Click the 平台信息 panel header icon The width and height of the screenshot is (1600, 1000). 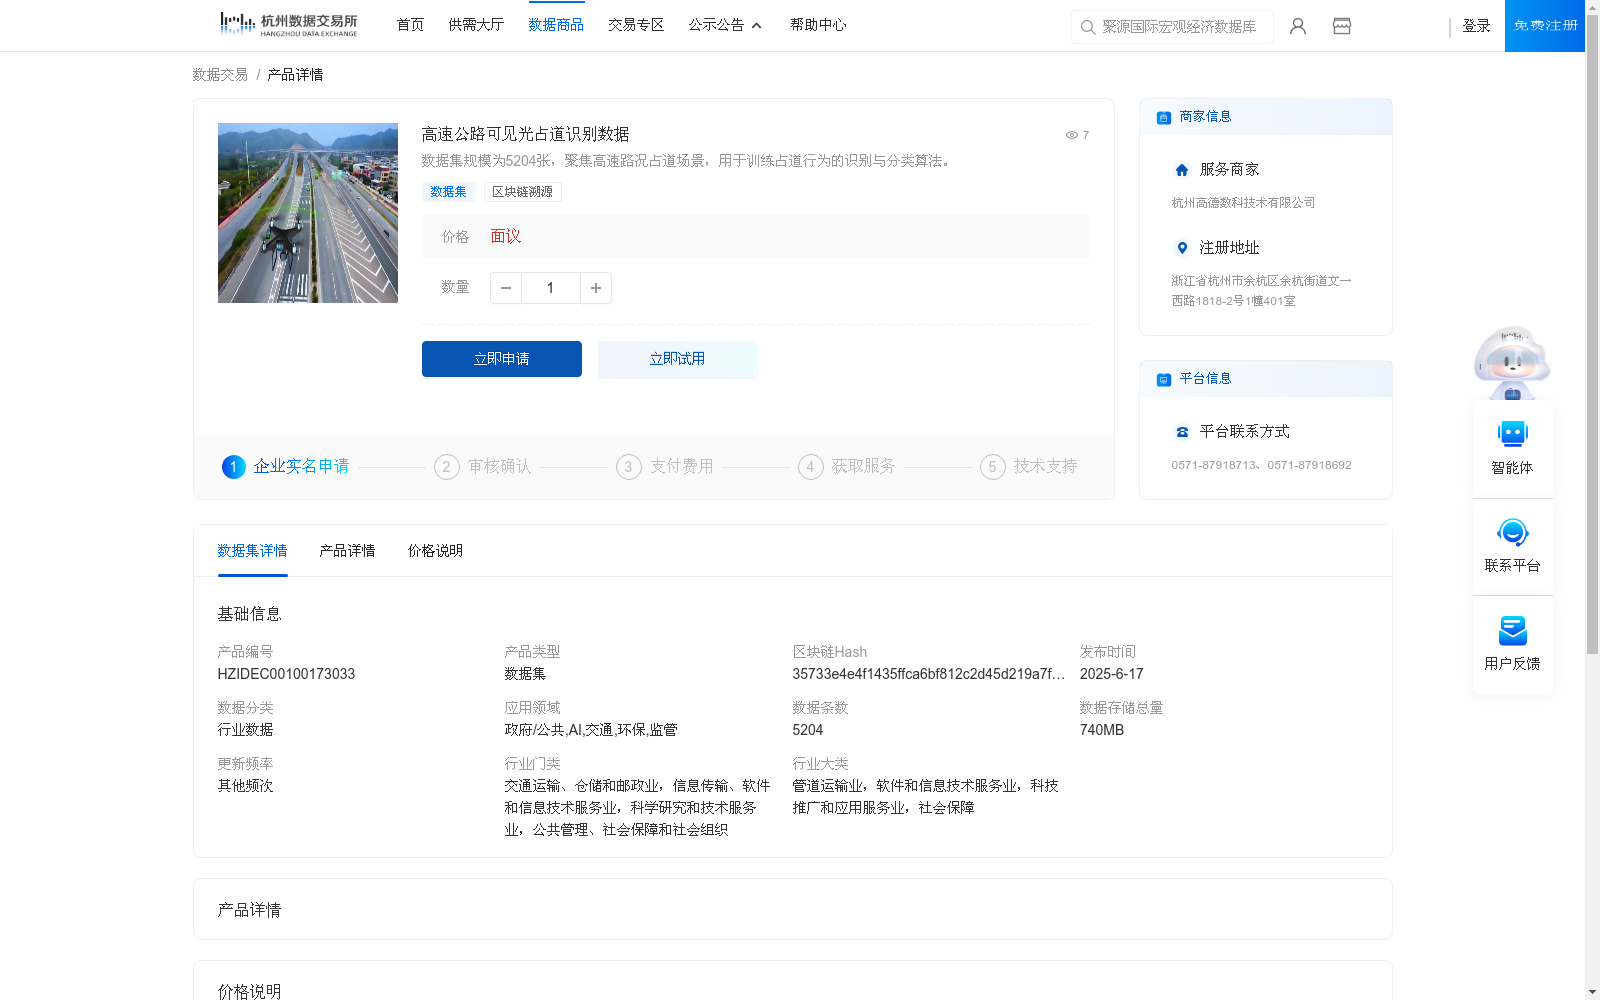tap(1163, 379)
